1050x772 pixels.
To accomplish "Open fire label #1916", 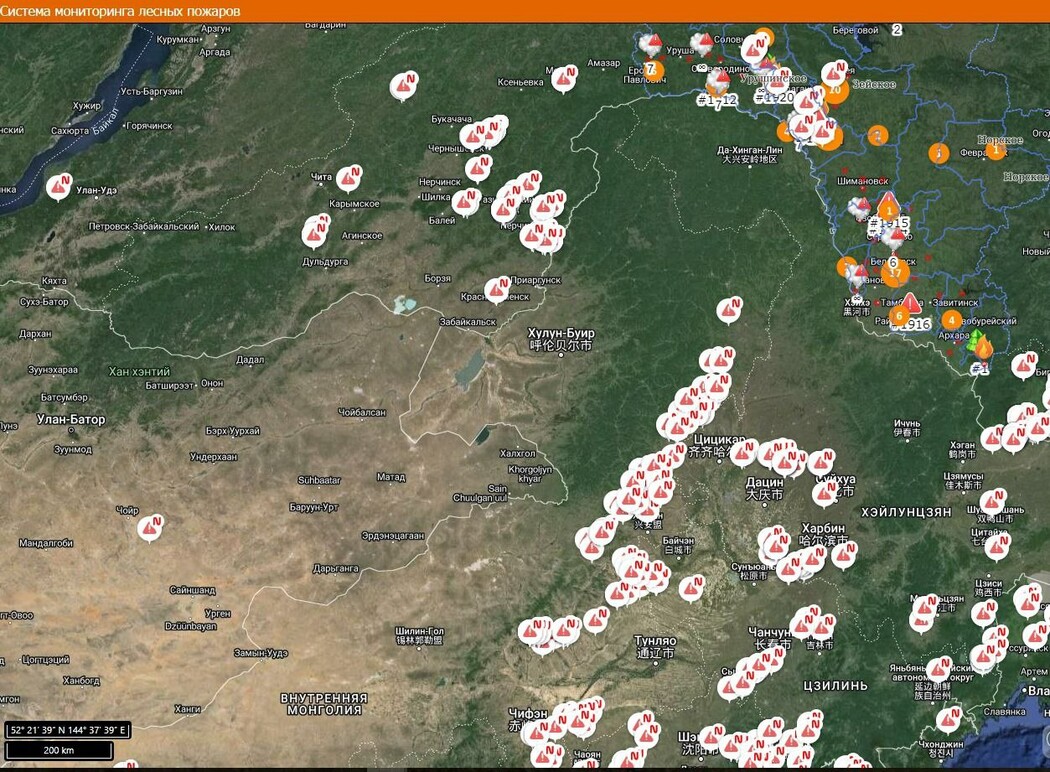I will [x=913, y=324].
